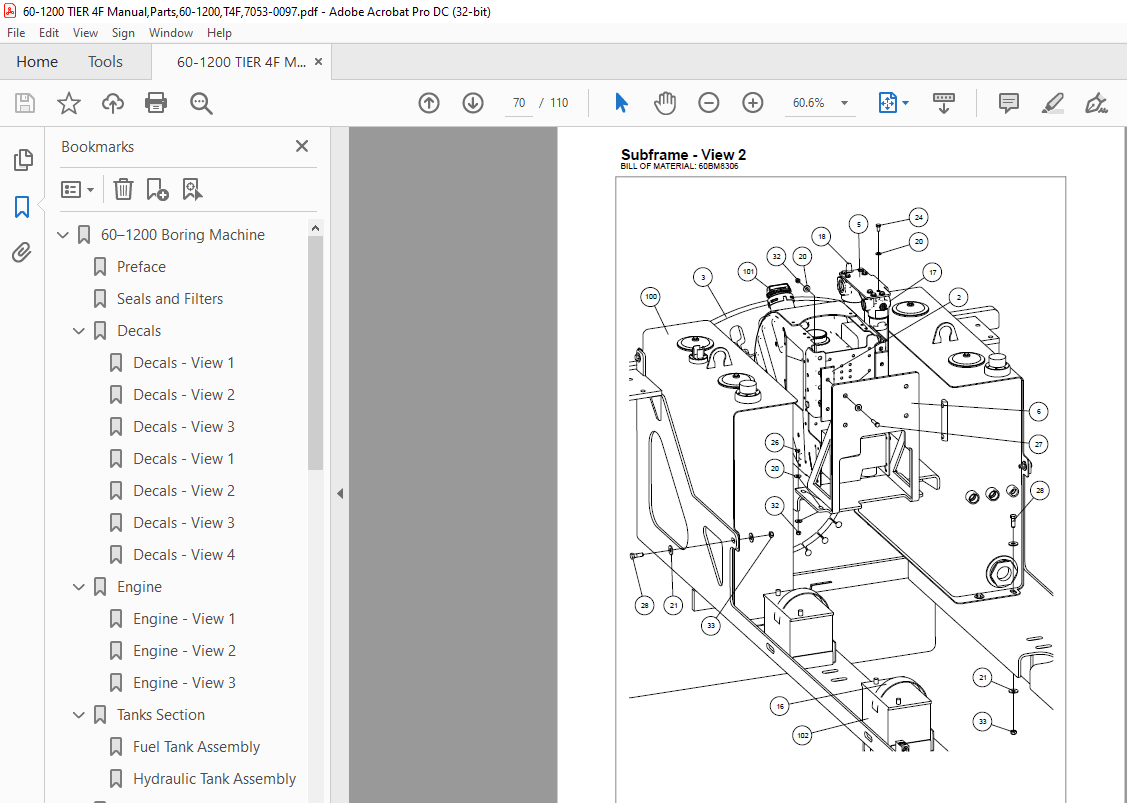
Task: Add a comment sticky note
Action: tap(1009, 103)
